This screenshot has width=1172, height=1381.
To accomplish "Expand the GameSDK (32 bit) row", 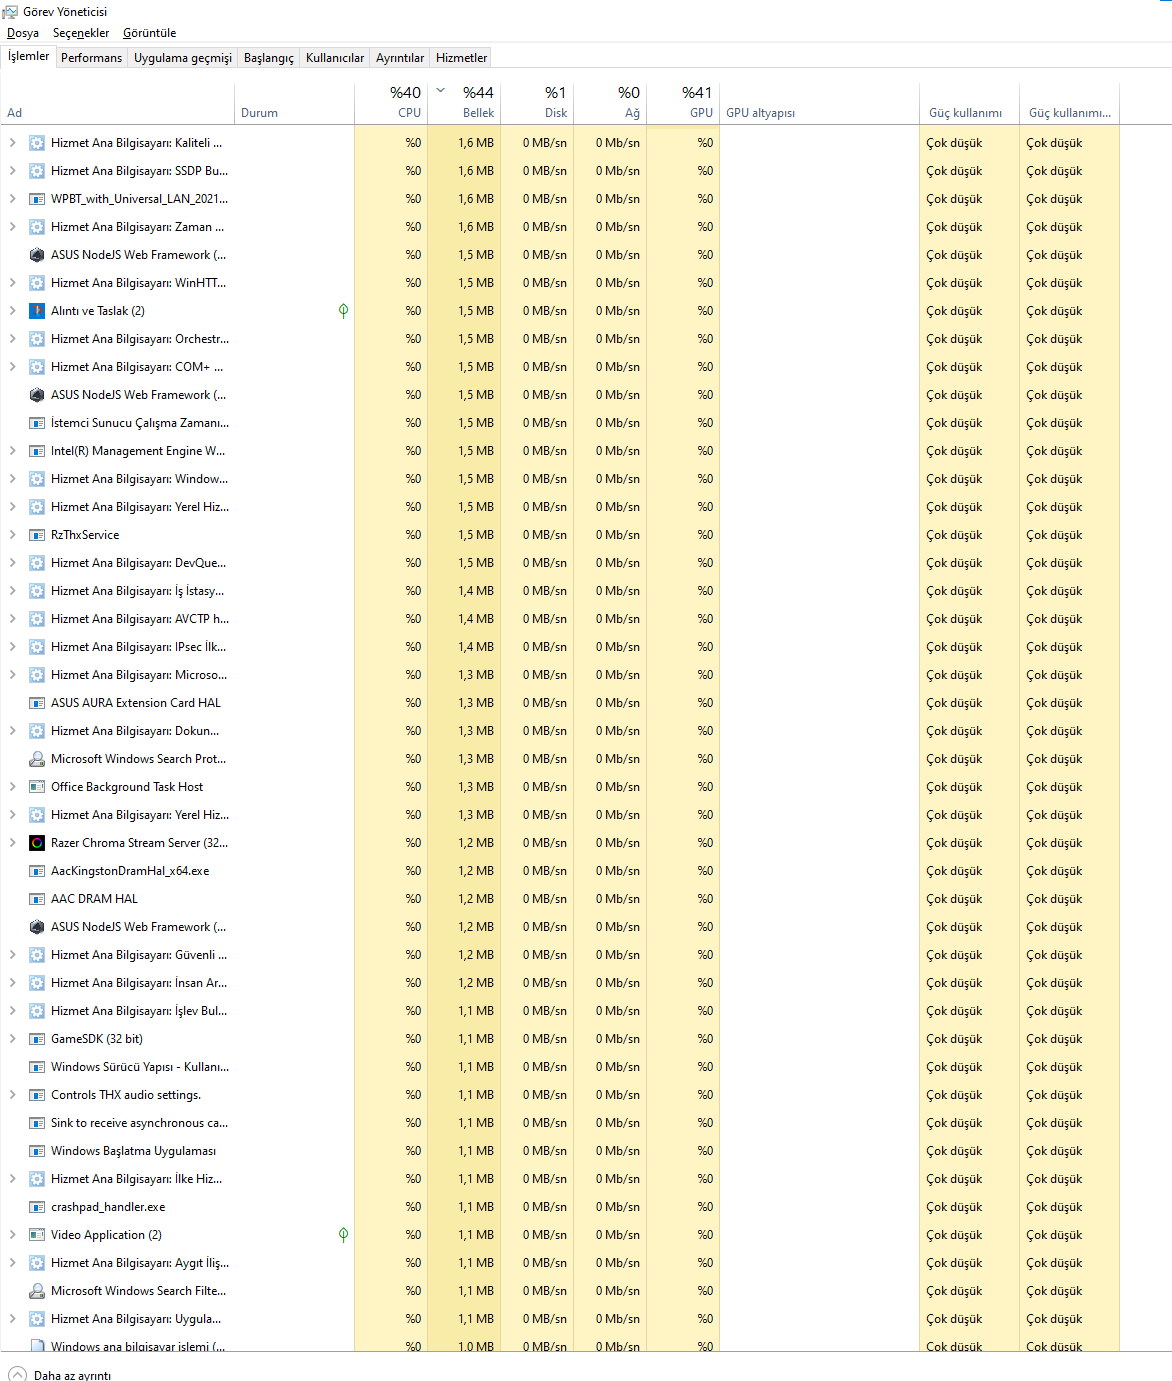I will coord(12,1039).
